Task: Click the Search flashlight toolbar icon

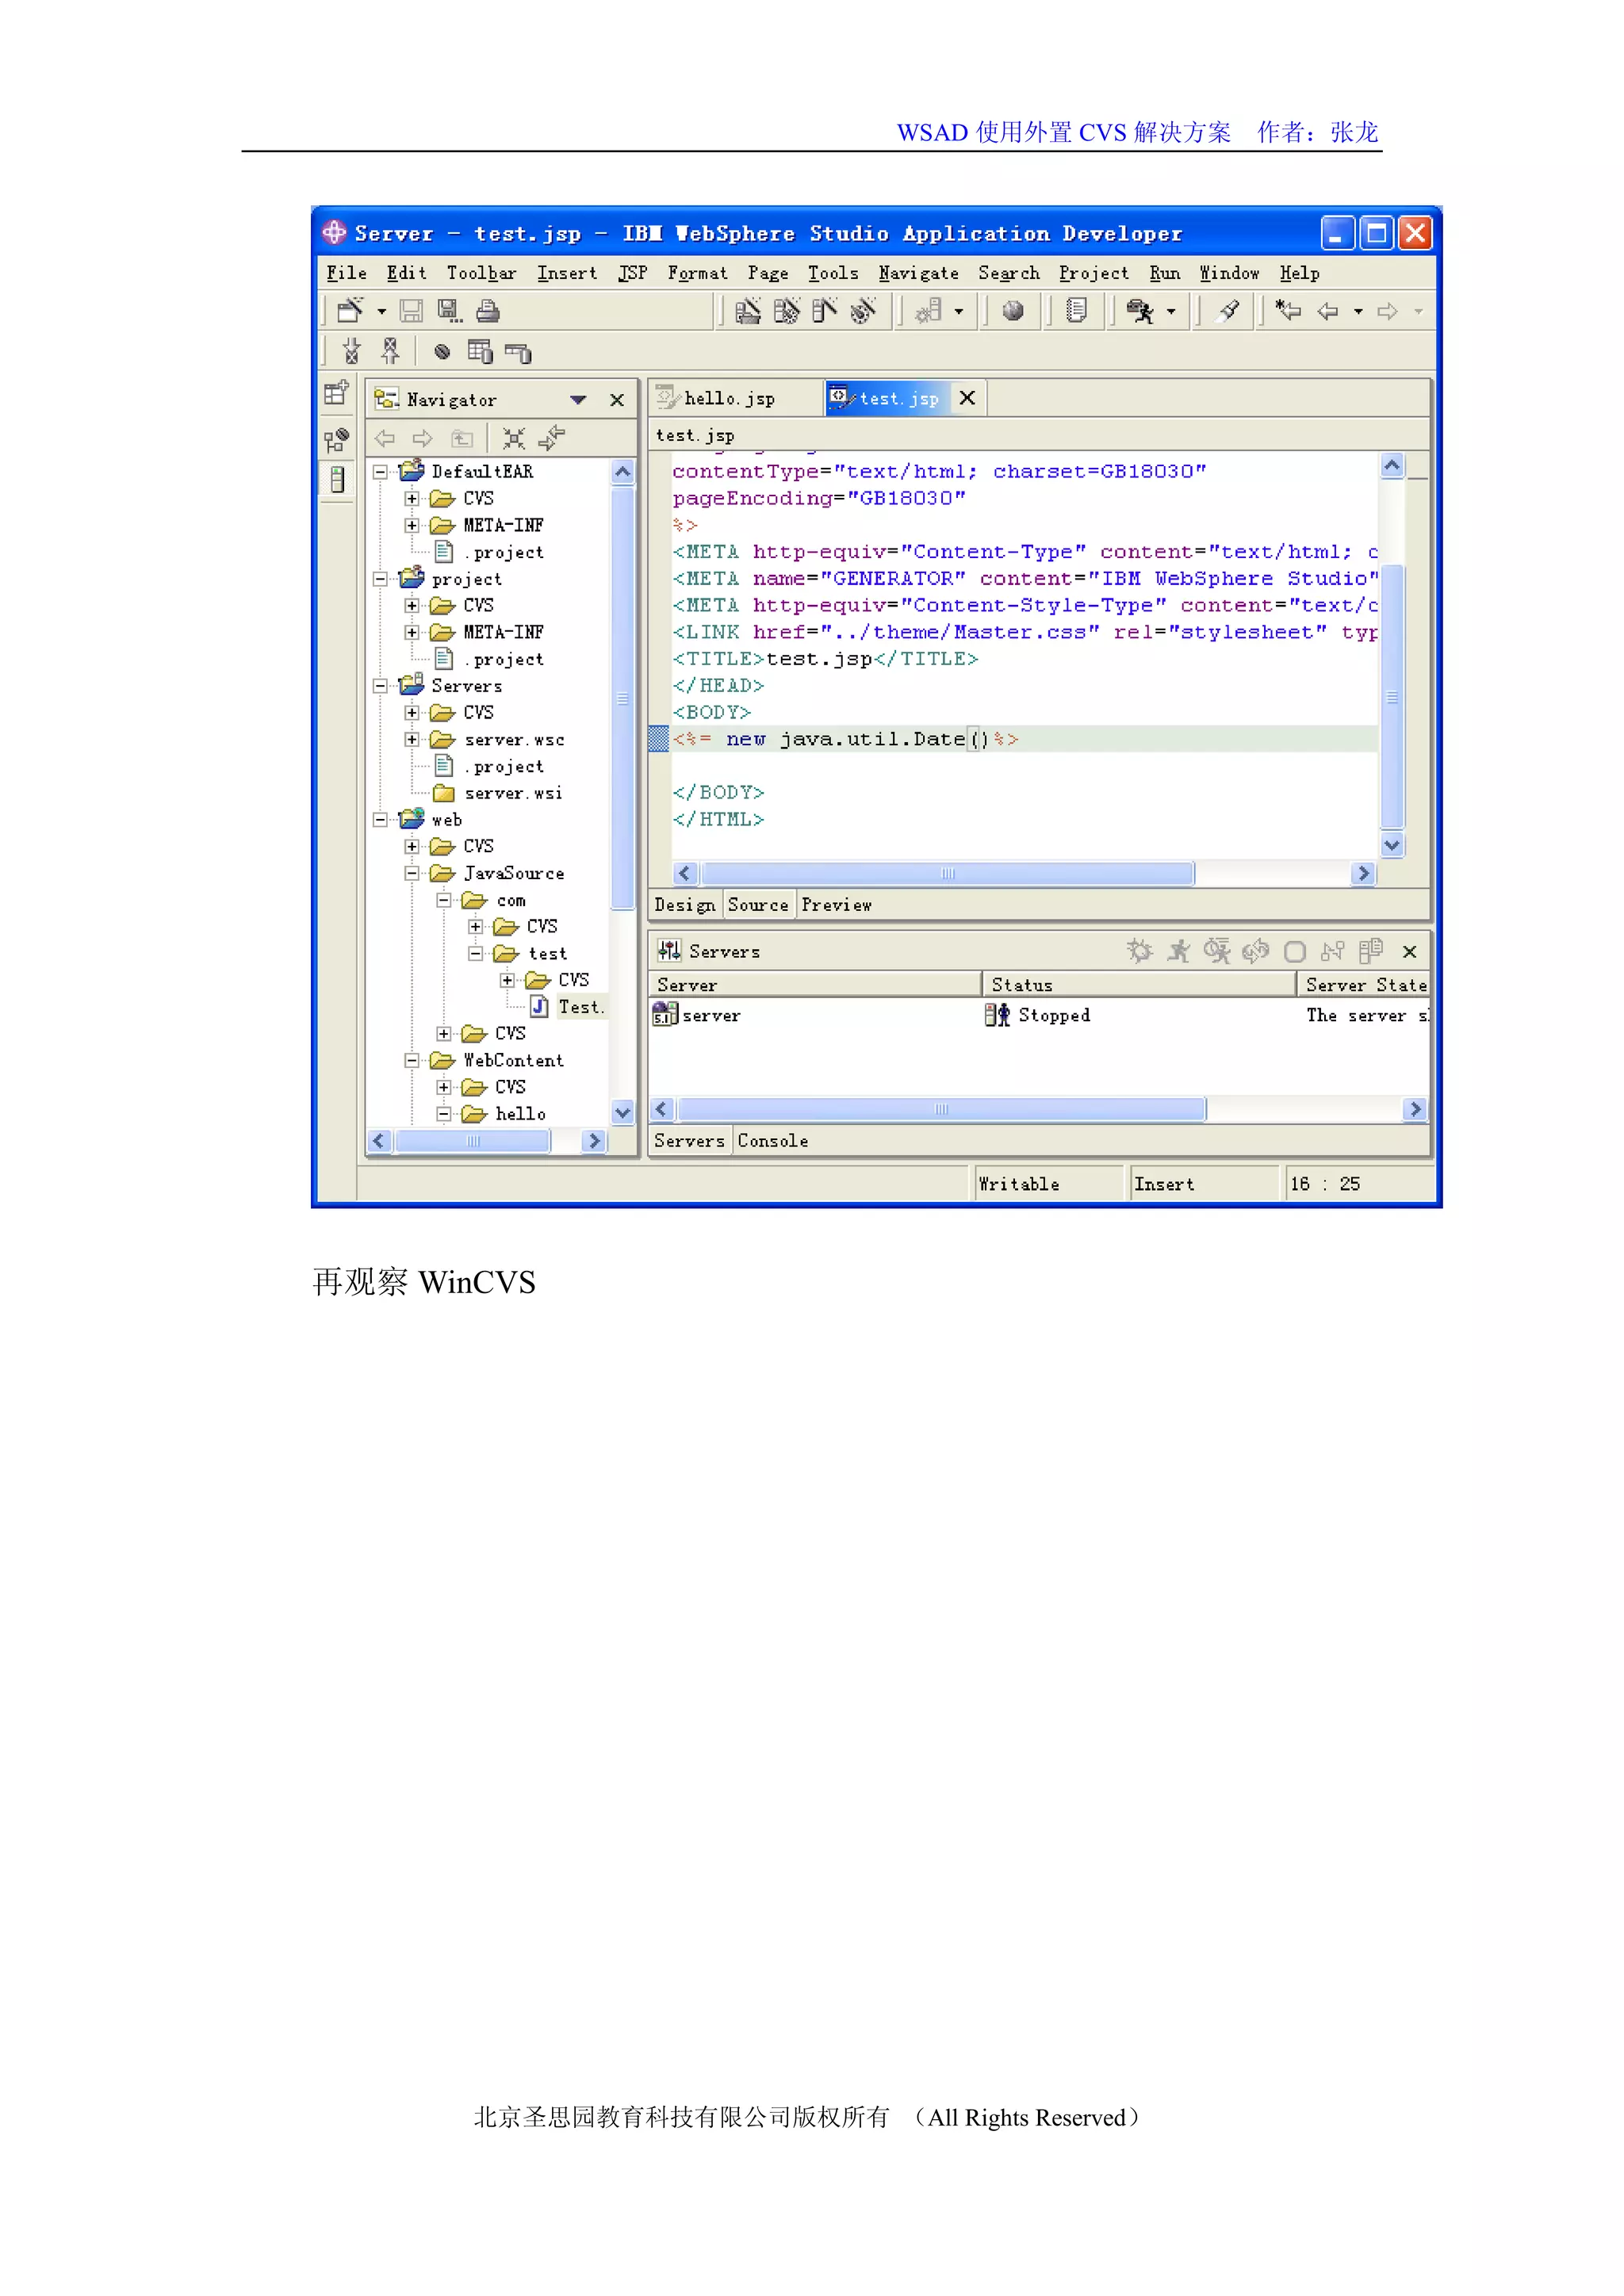Action: click(1230, 311)
